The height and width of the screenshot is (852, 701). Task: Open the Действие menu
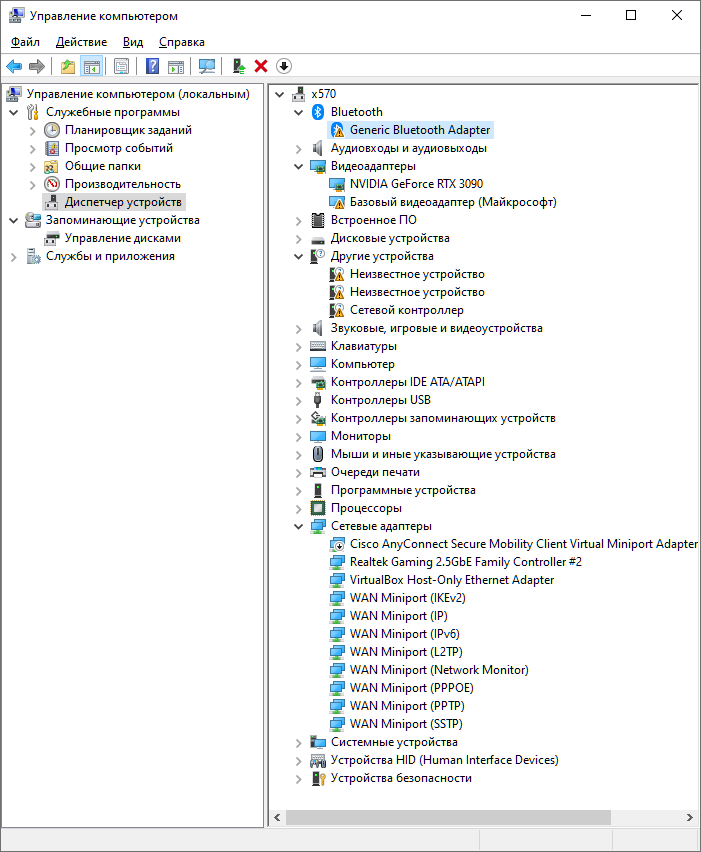click(x=82, y=42)
